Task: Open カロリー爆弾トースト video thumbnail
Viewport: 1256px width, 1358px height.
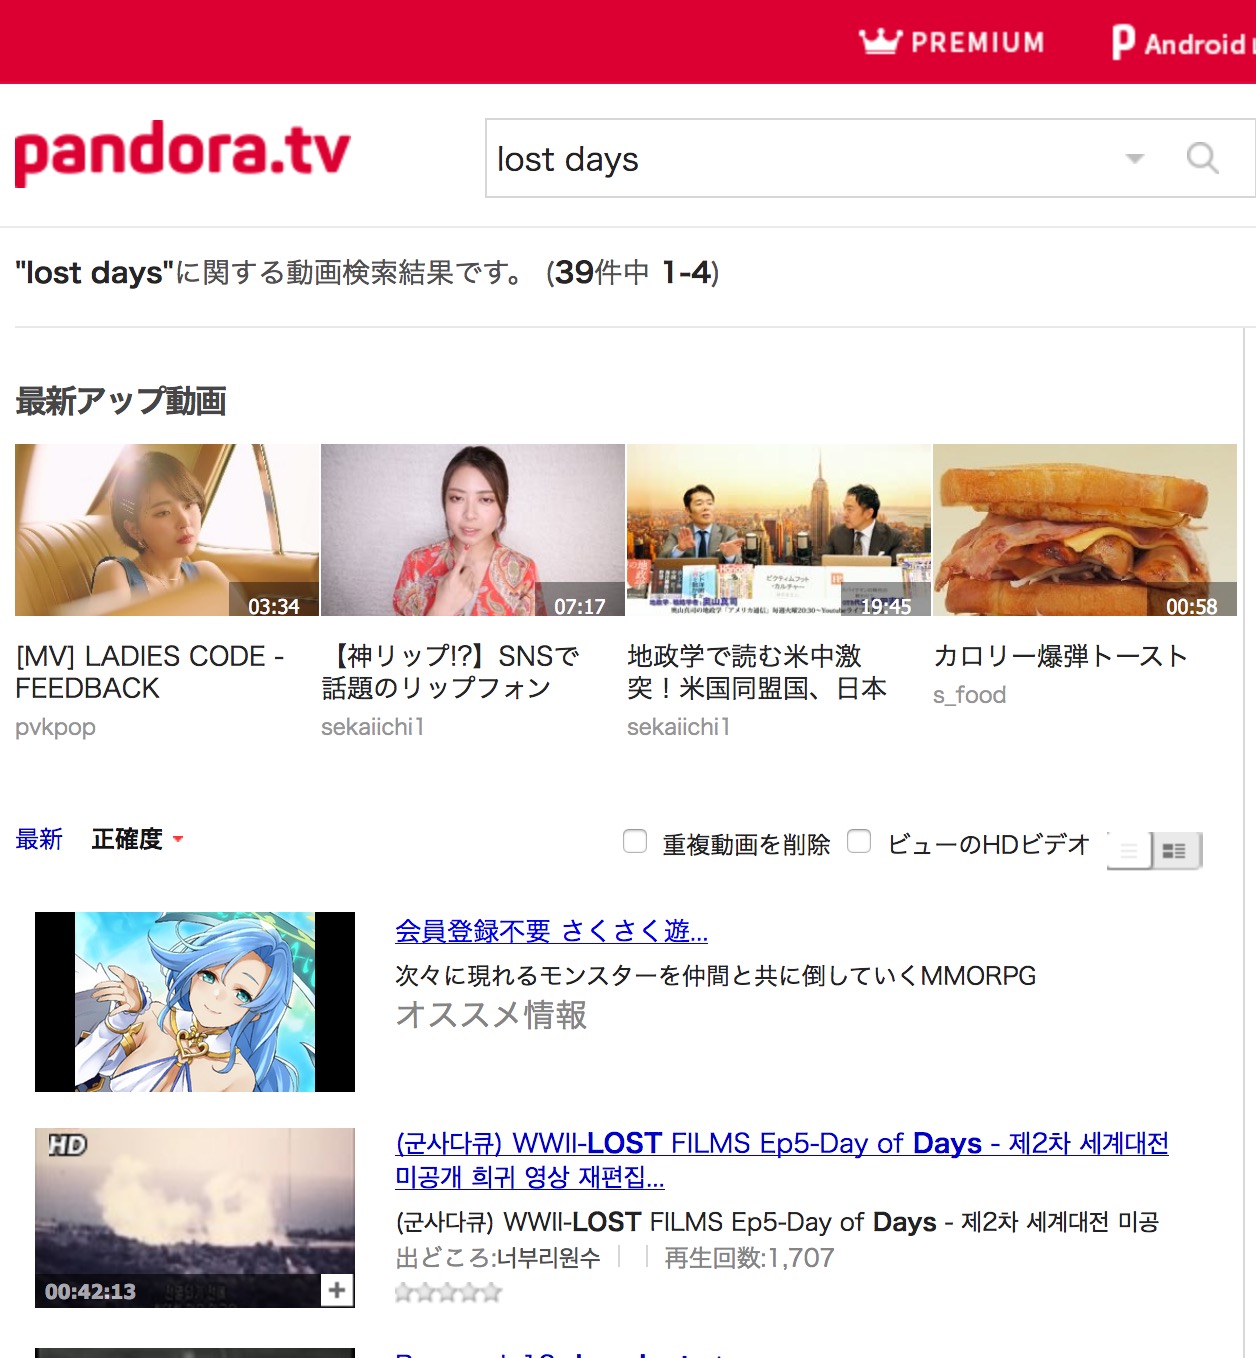Action: [1085, 530]
